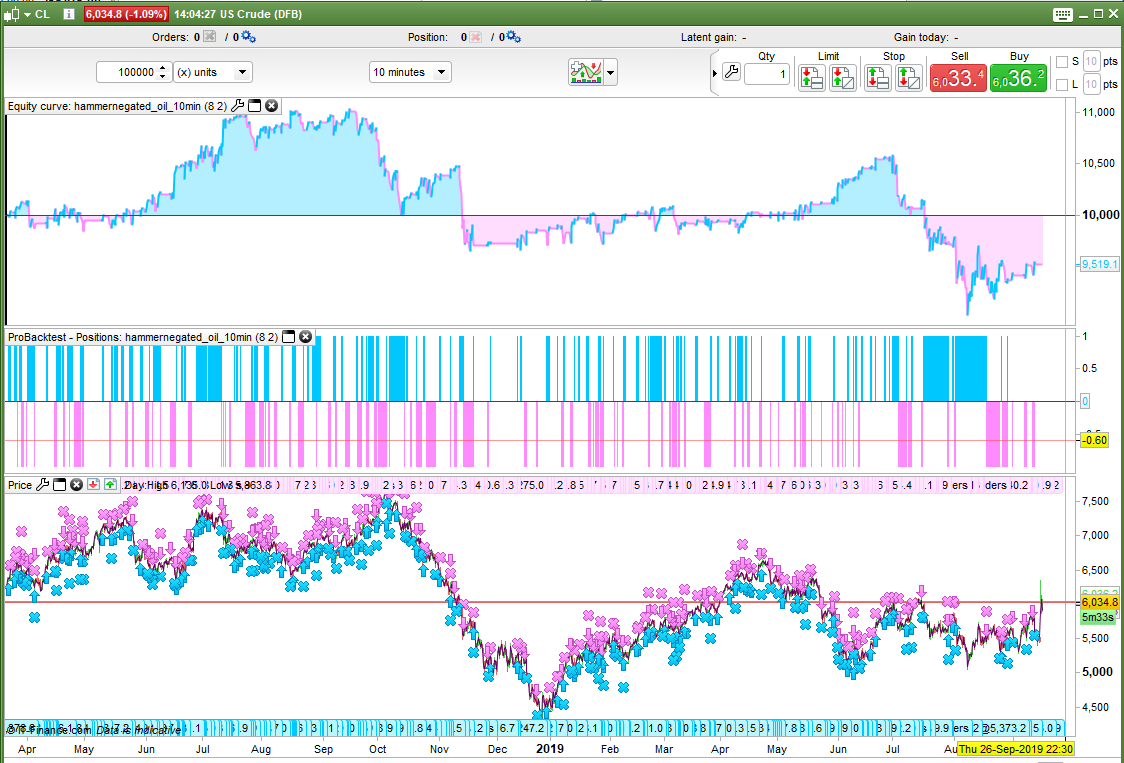Click the first Stop order icon

click(877, 78)
